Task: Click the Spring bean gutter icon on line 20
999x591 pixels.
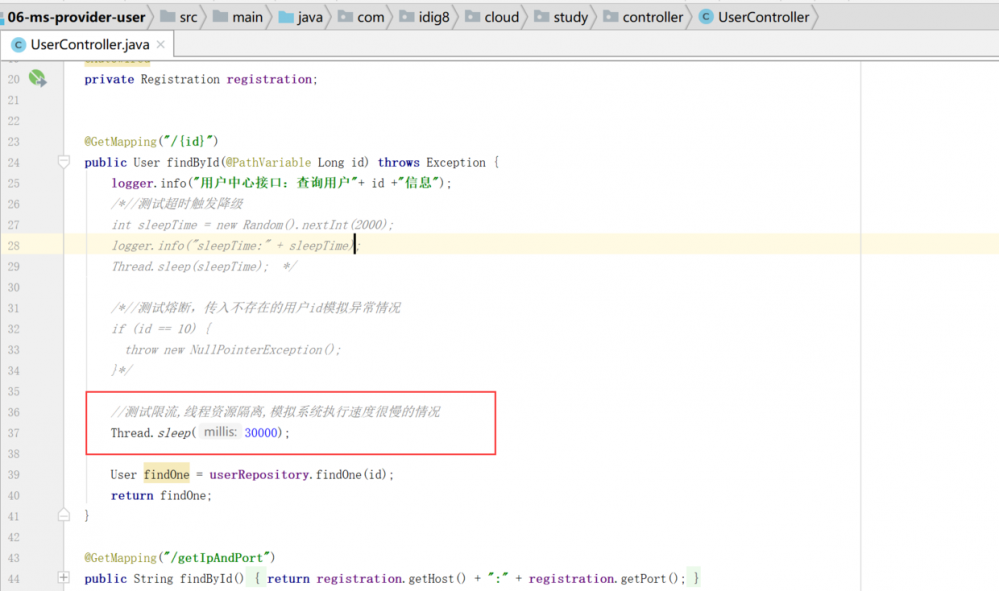Action: coord(38,78)
